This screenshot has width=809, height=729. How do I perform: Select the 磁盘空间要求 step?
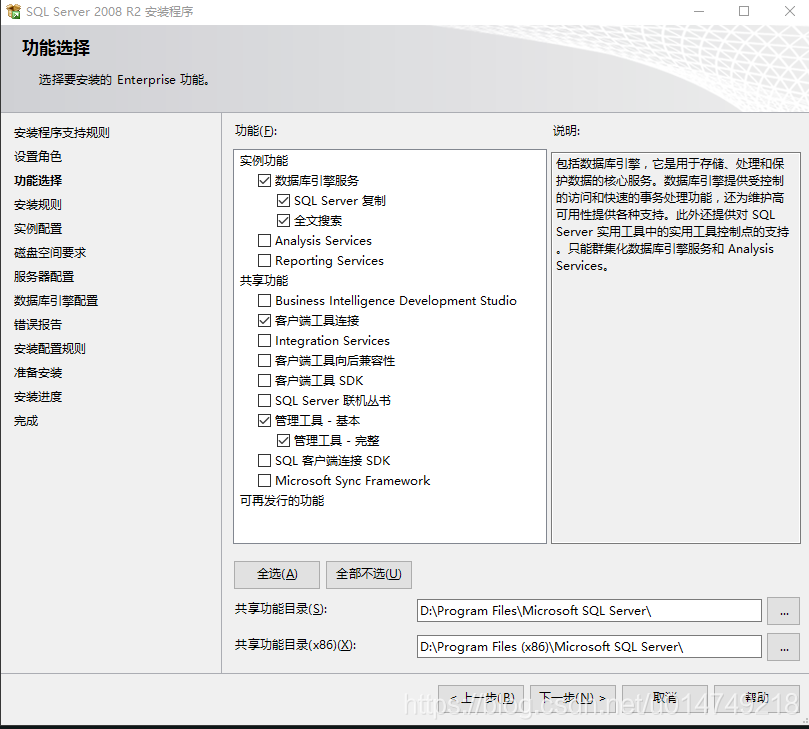click(50, 253)
